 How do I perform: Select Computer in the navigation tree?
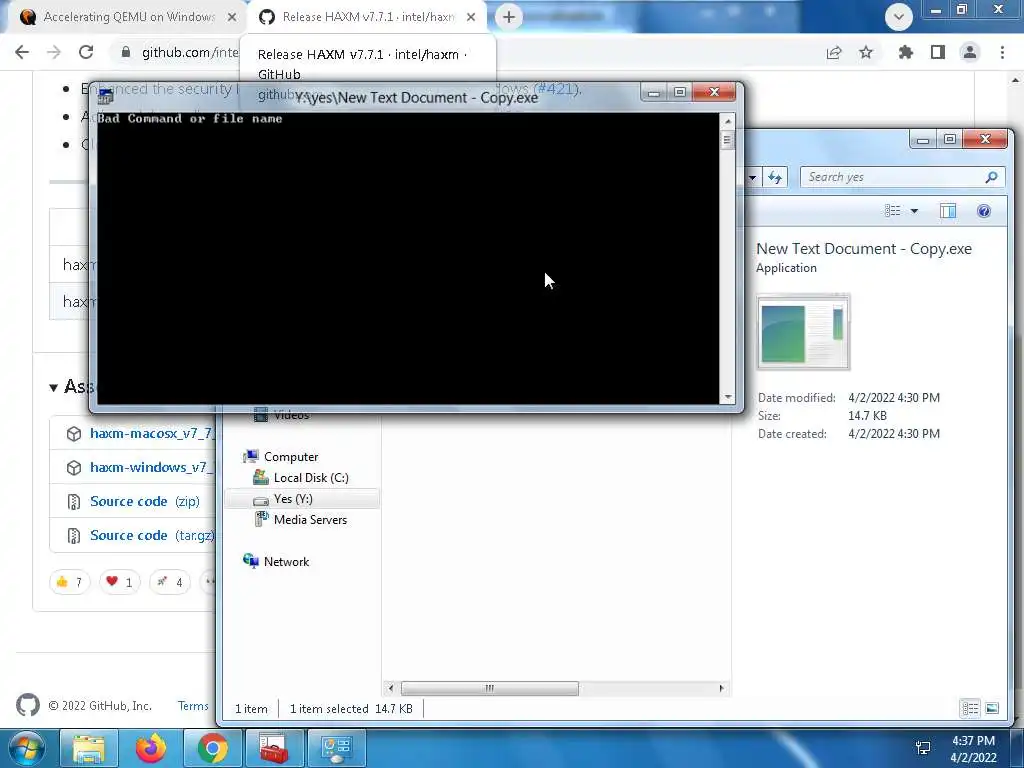tap(291, 456)
